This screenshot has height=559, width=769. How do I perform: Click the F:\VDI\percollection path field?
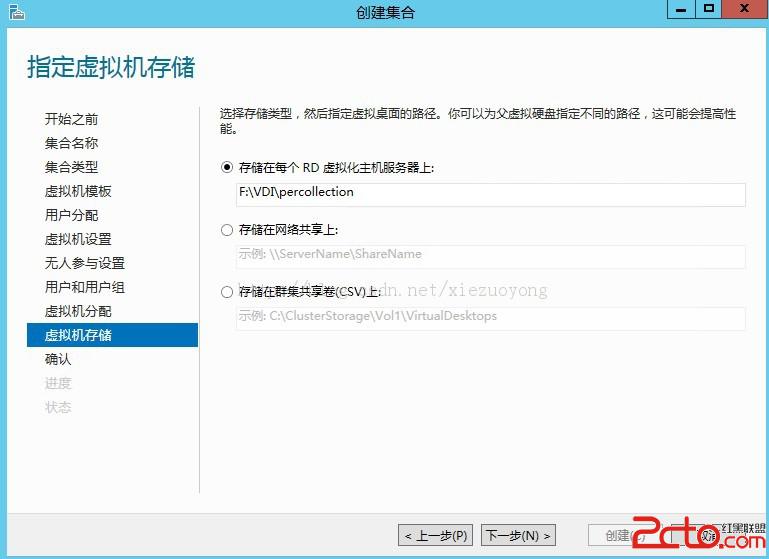490,195
